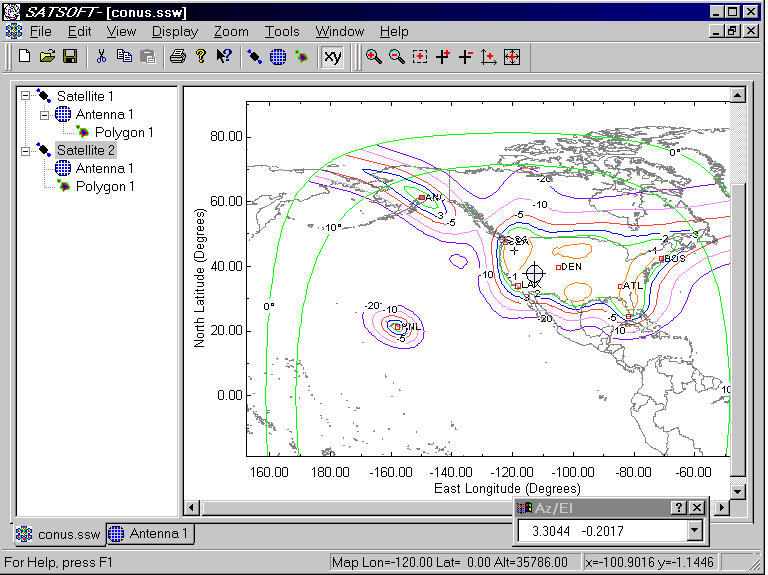Click the vertical scrollbar up arrow

738,95
